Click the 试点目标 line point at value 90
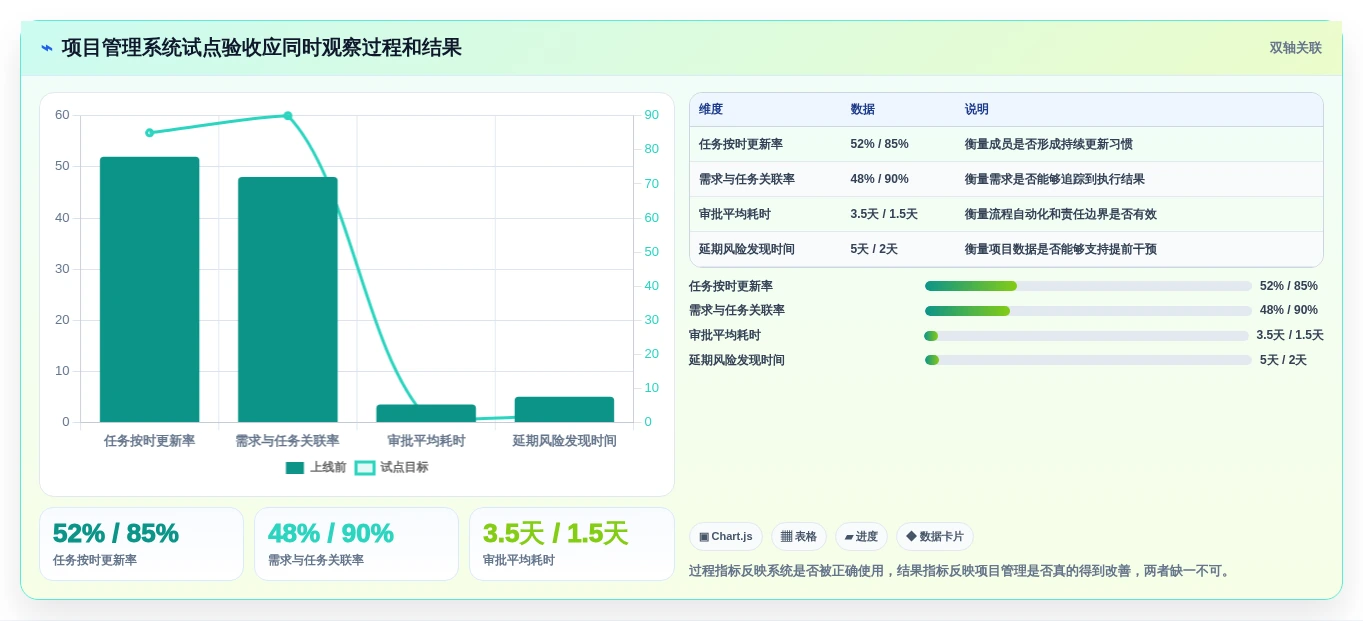Viewport: 1363px width, 621px height. 288,115
